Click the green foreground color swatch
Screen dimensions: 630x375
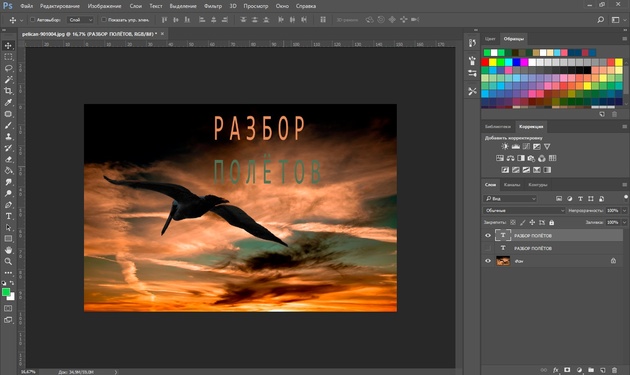pyautogui.click(x=6, y=292)
